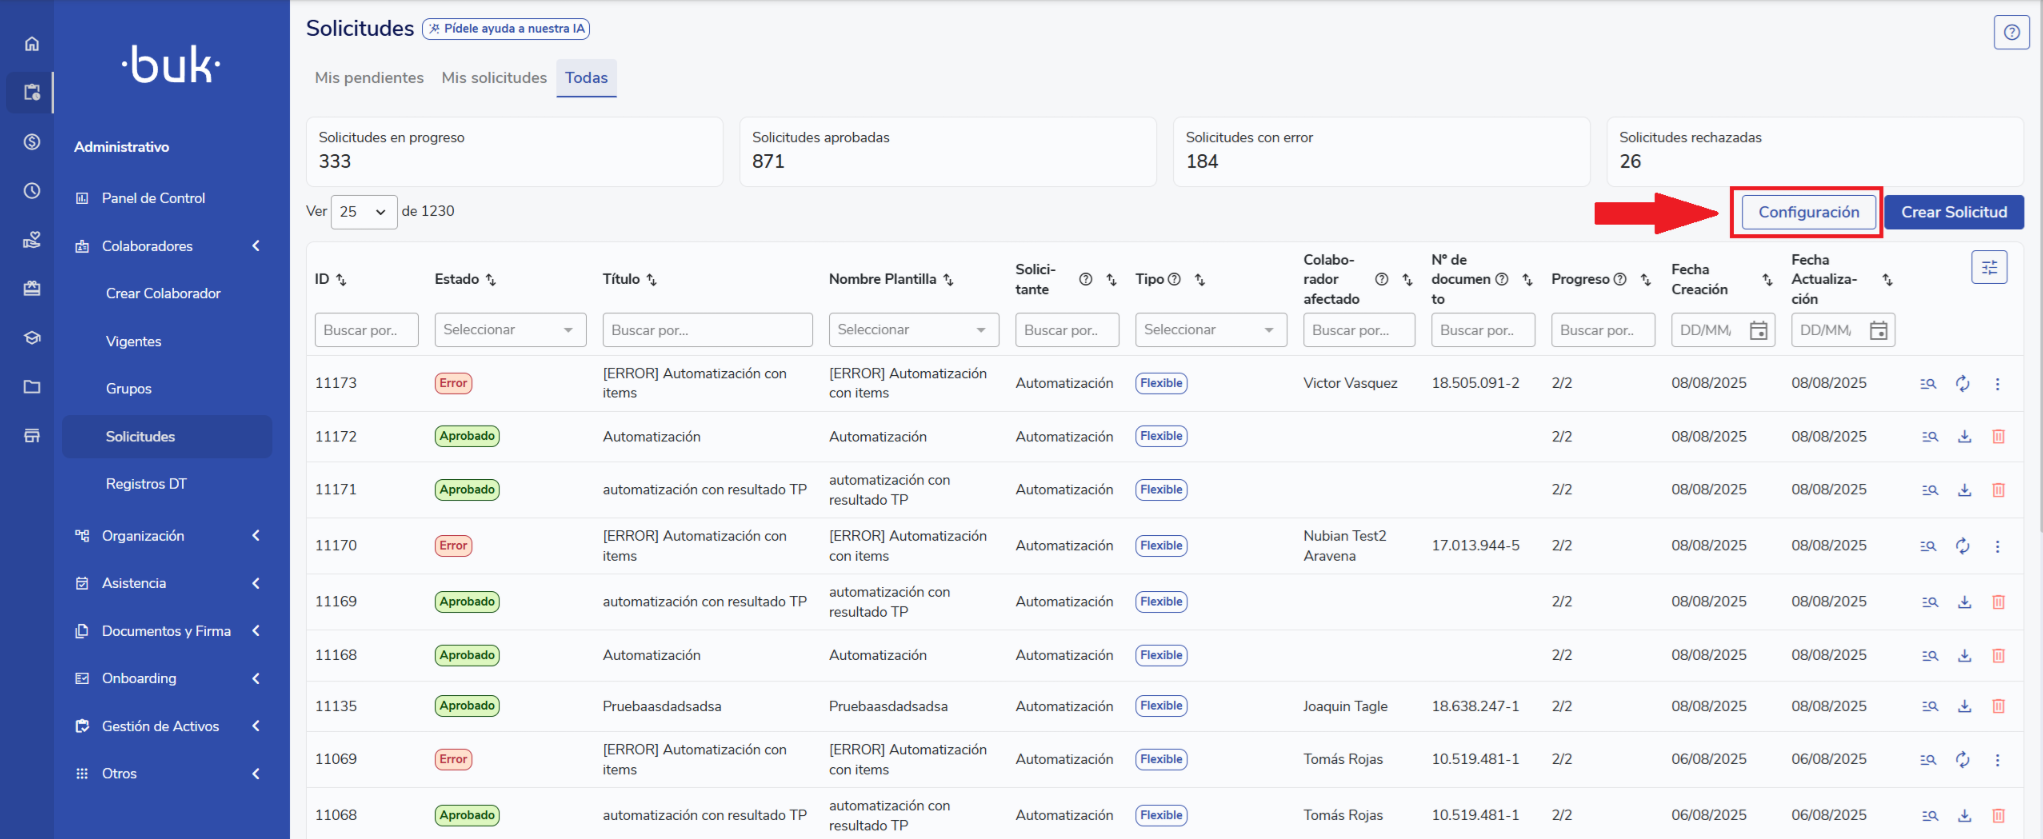Click the Título search input field

(706, 330)
